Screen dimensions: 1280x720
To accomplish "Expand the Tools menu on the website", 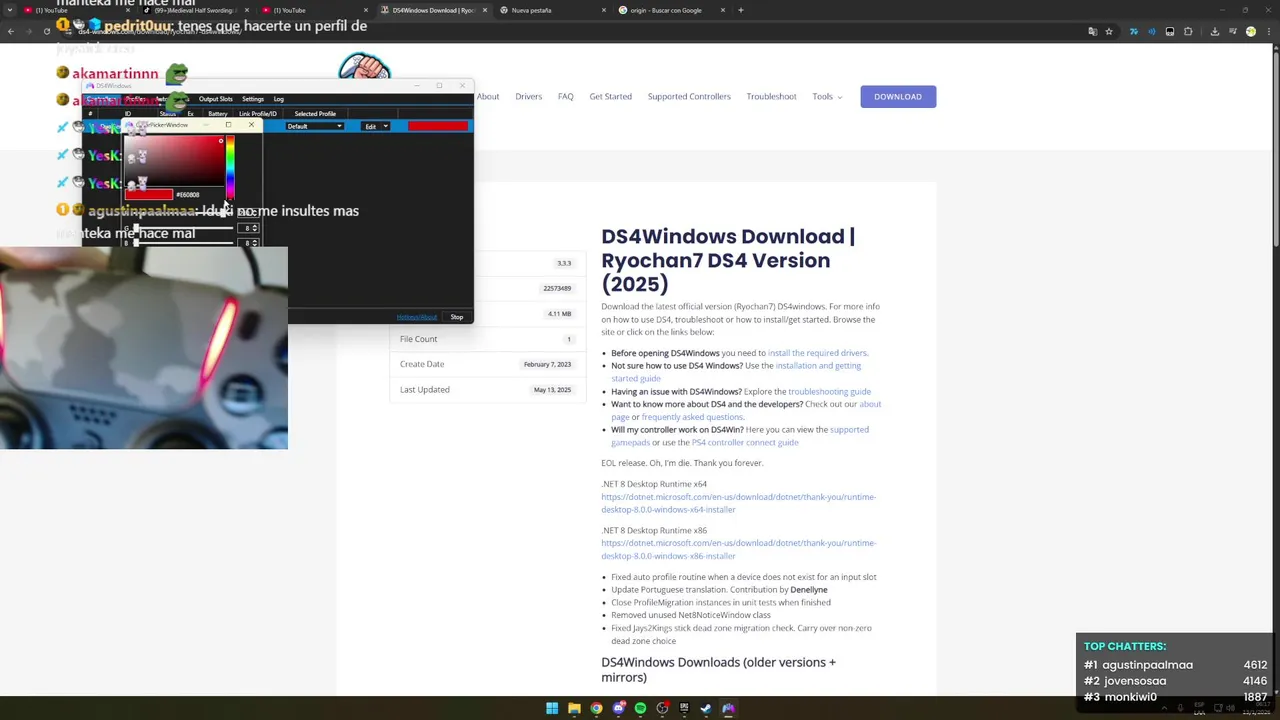I will [827, 97].
